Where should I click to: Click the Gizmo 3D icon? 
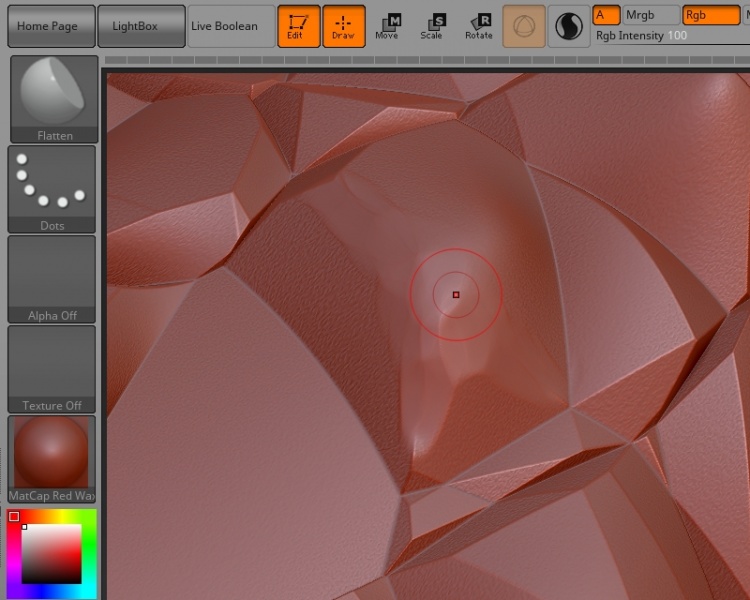pyautogui.click(x=524, y=26)
